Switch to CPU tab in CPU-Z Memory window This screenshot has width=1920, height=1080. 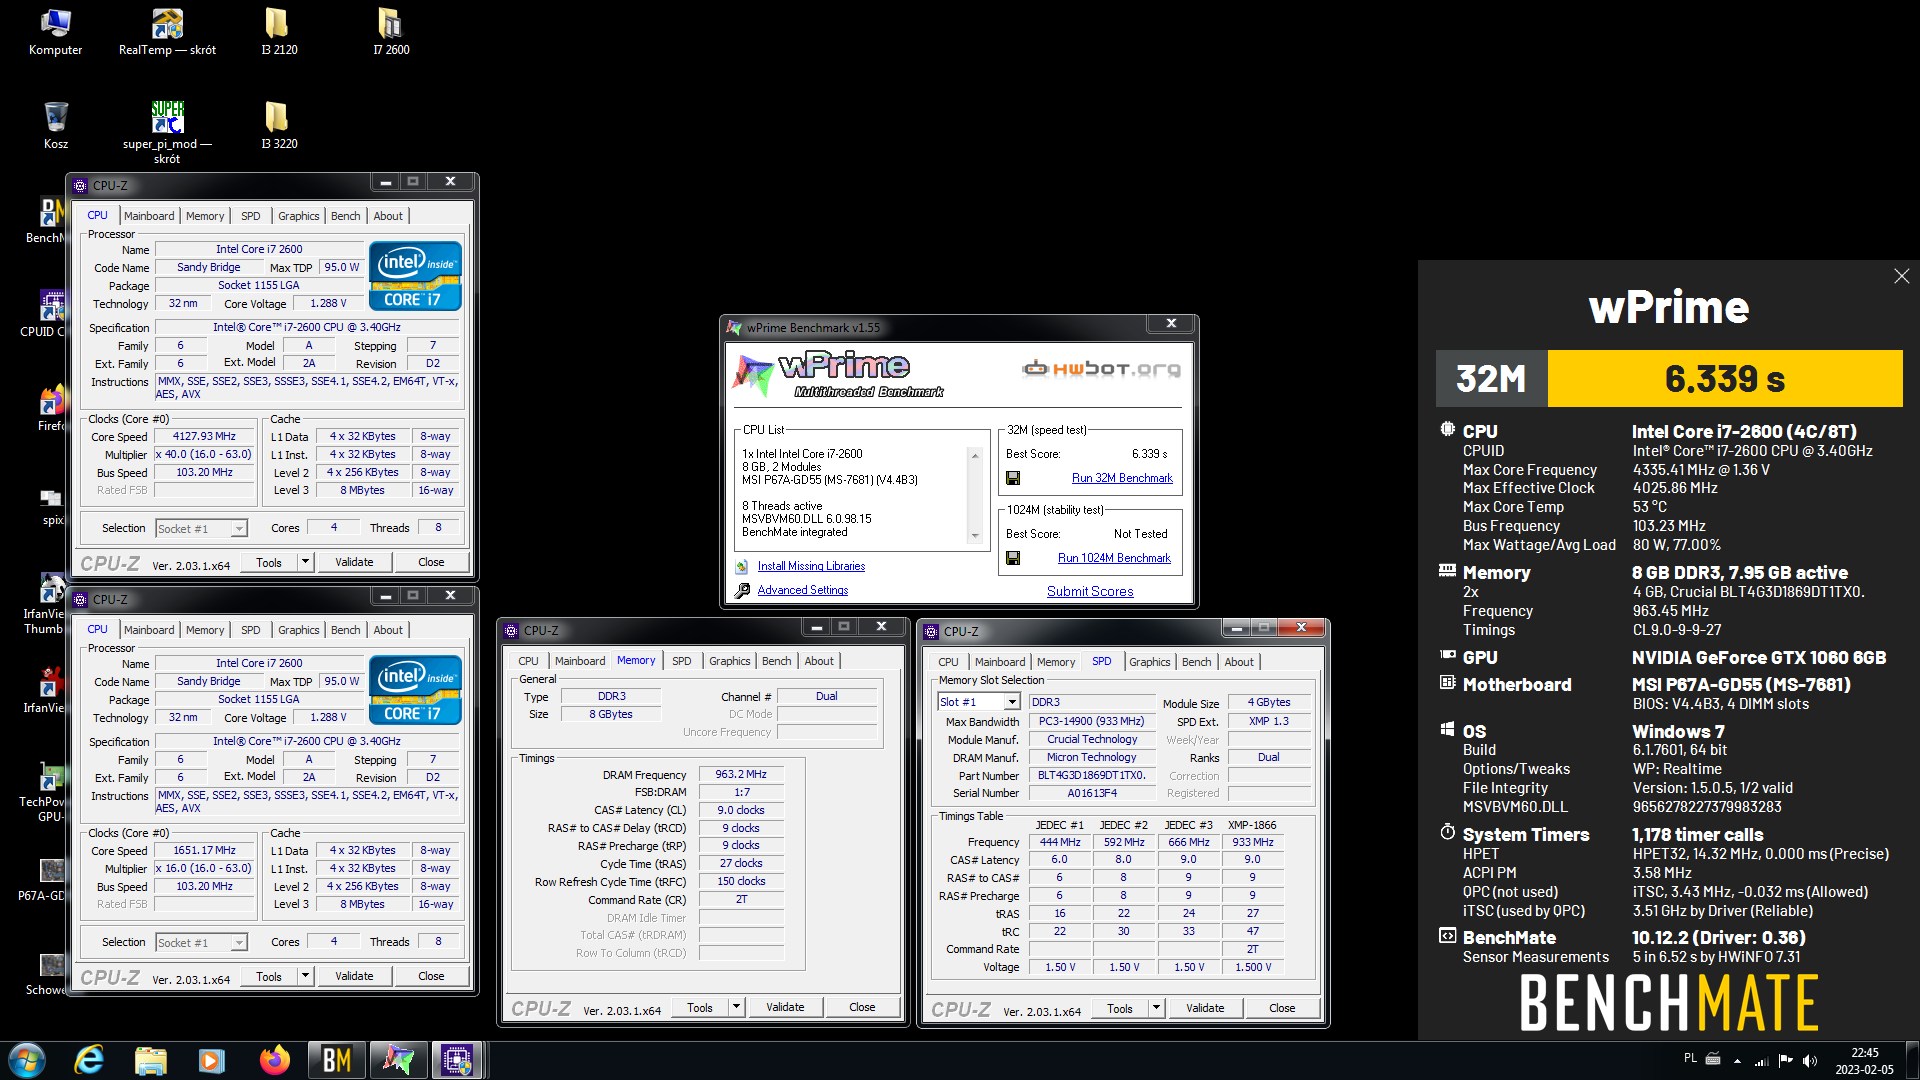tap(528, 661)
